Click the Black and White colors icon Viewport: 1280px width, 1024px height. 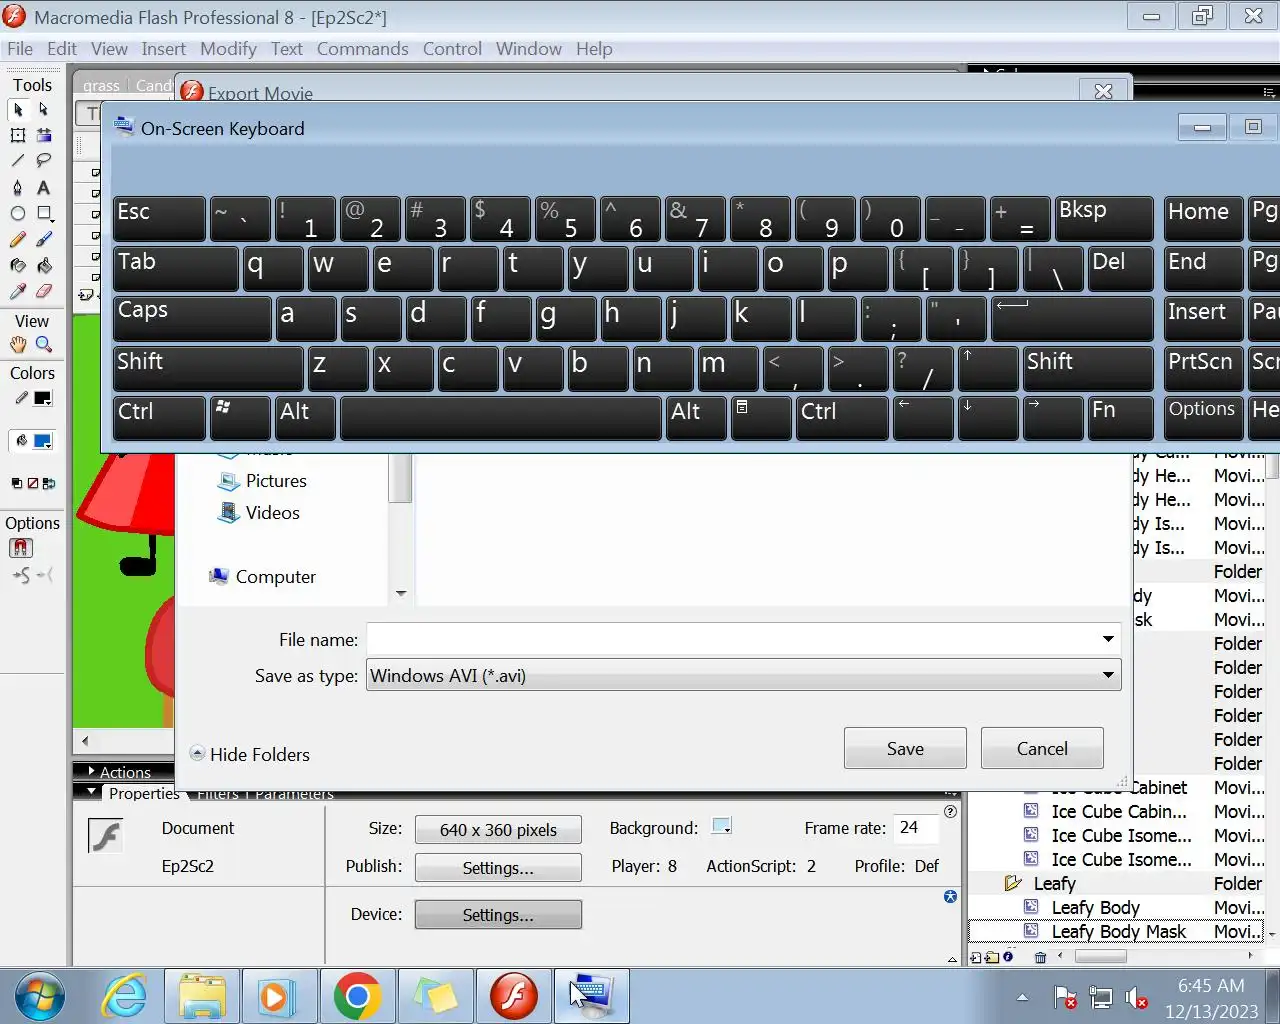click(x=16, y=483)
